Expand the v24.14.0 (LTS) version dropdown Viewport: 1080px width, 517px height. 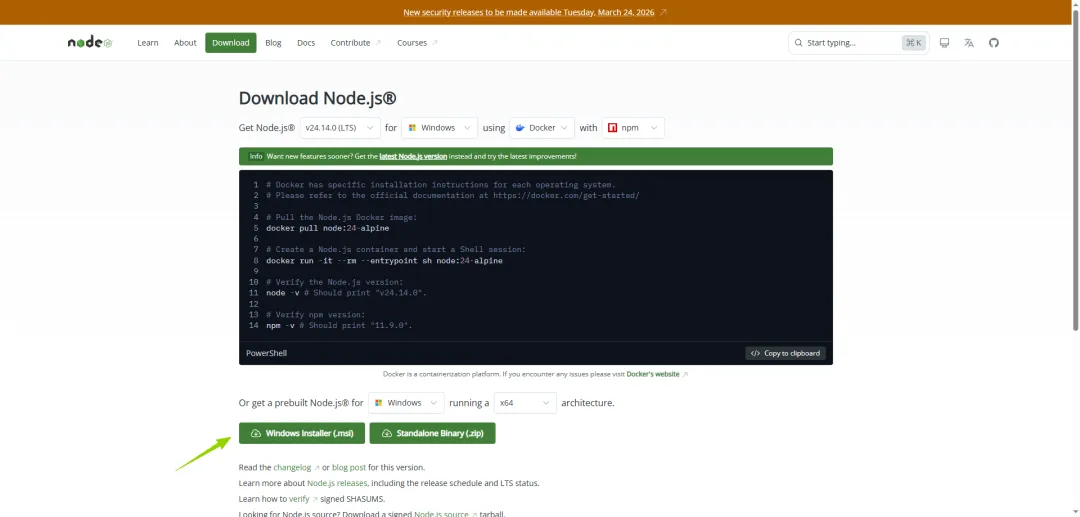[340, 127]
